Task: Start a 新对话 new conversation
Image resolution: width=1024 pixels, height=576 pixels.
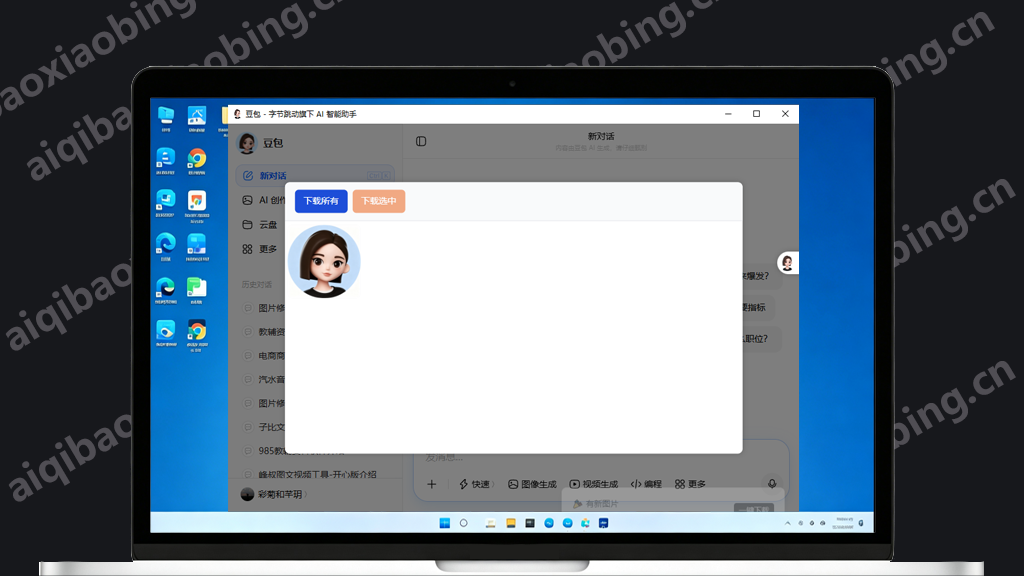Action: (315, 176)
